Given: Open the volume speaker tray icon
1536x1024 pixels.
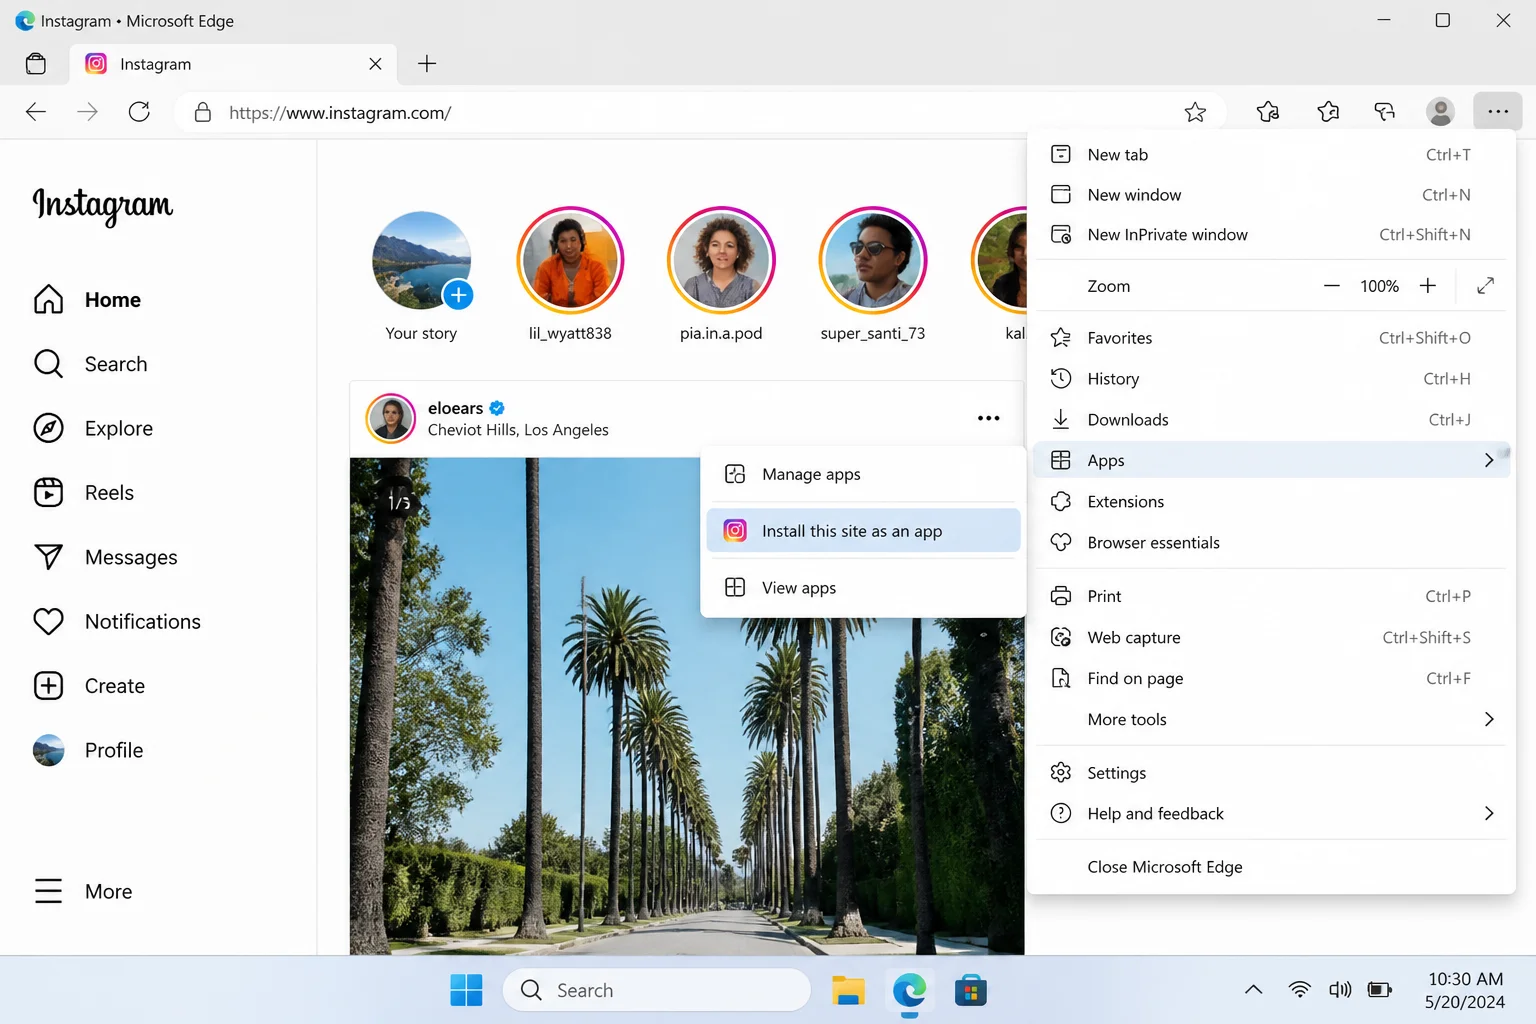Looking at the screenshot, I should tap(1340, 990).
